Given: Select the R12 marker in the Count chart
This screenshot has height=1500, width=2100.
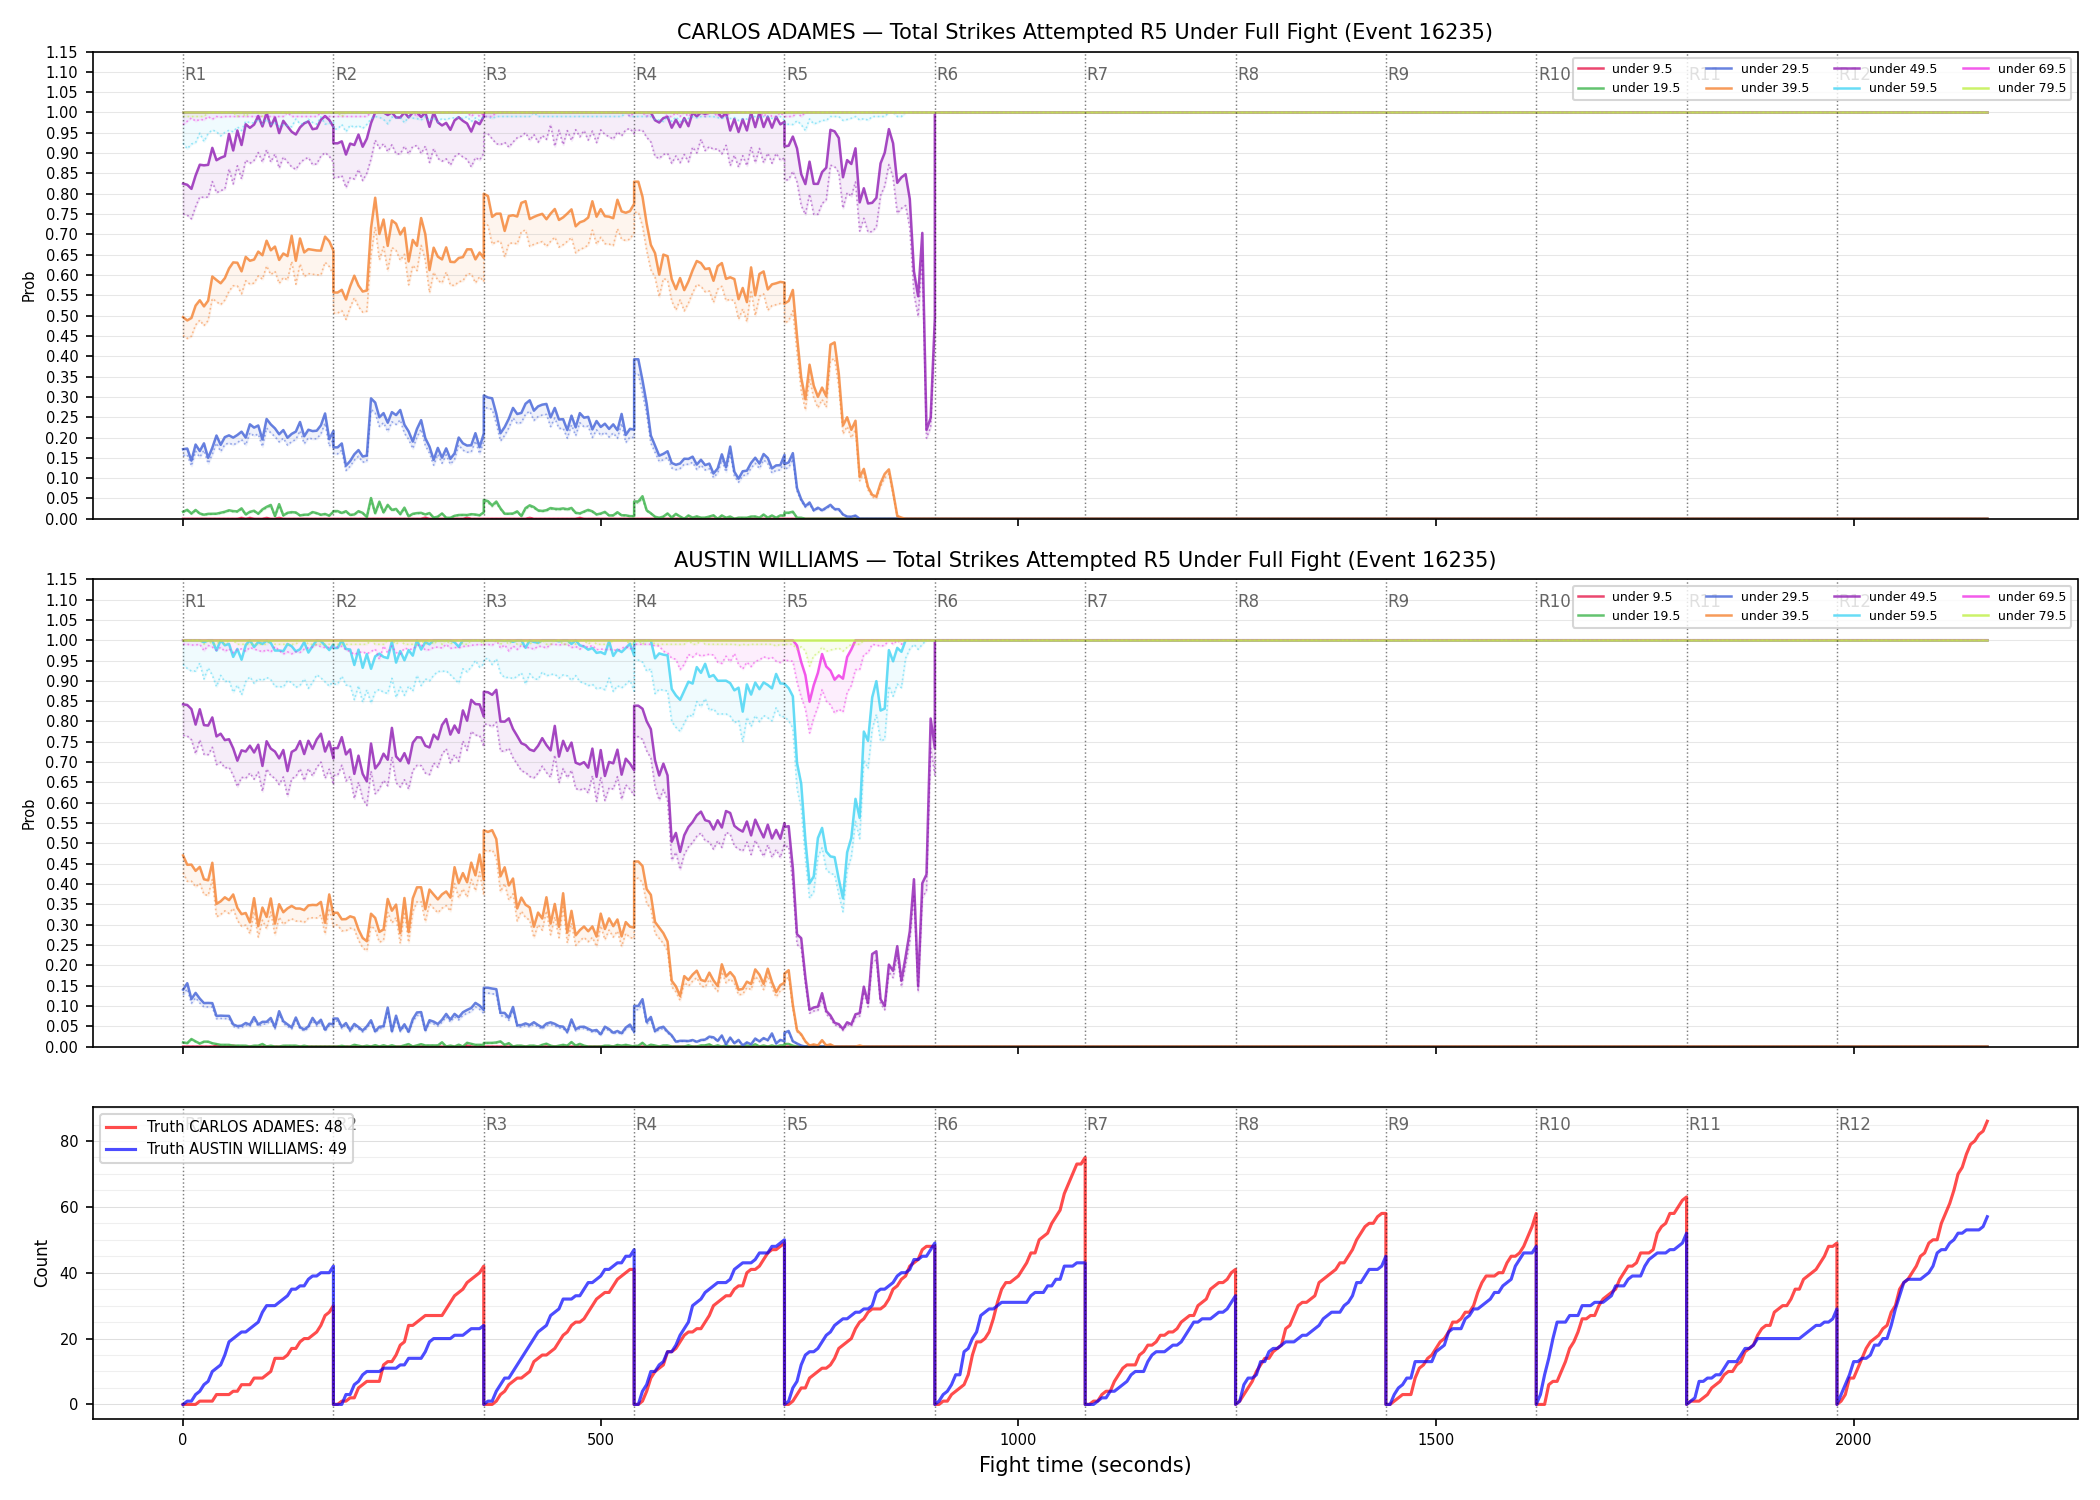Looking at the screenshot, I should click(1854, 1124).
